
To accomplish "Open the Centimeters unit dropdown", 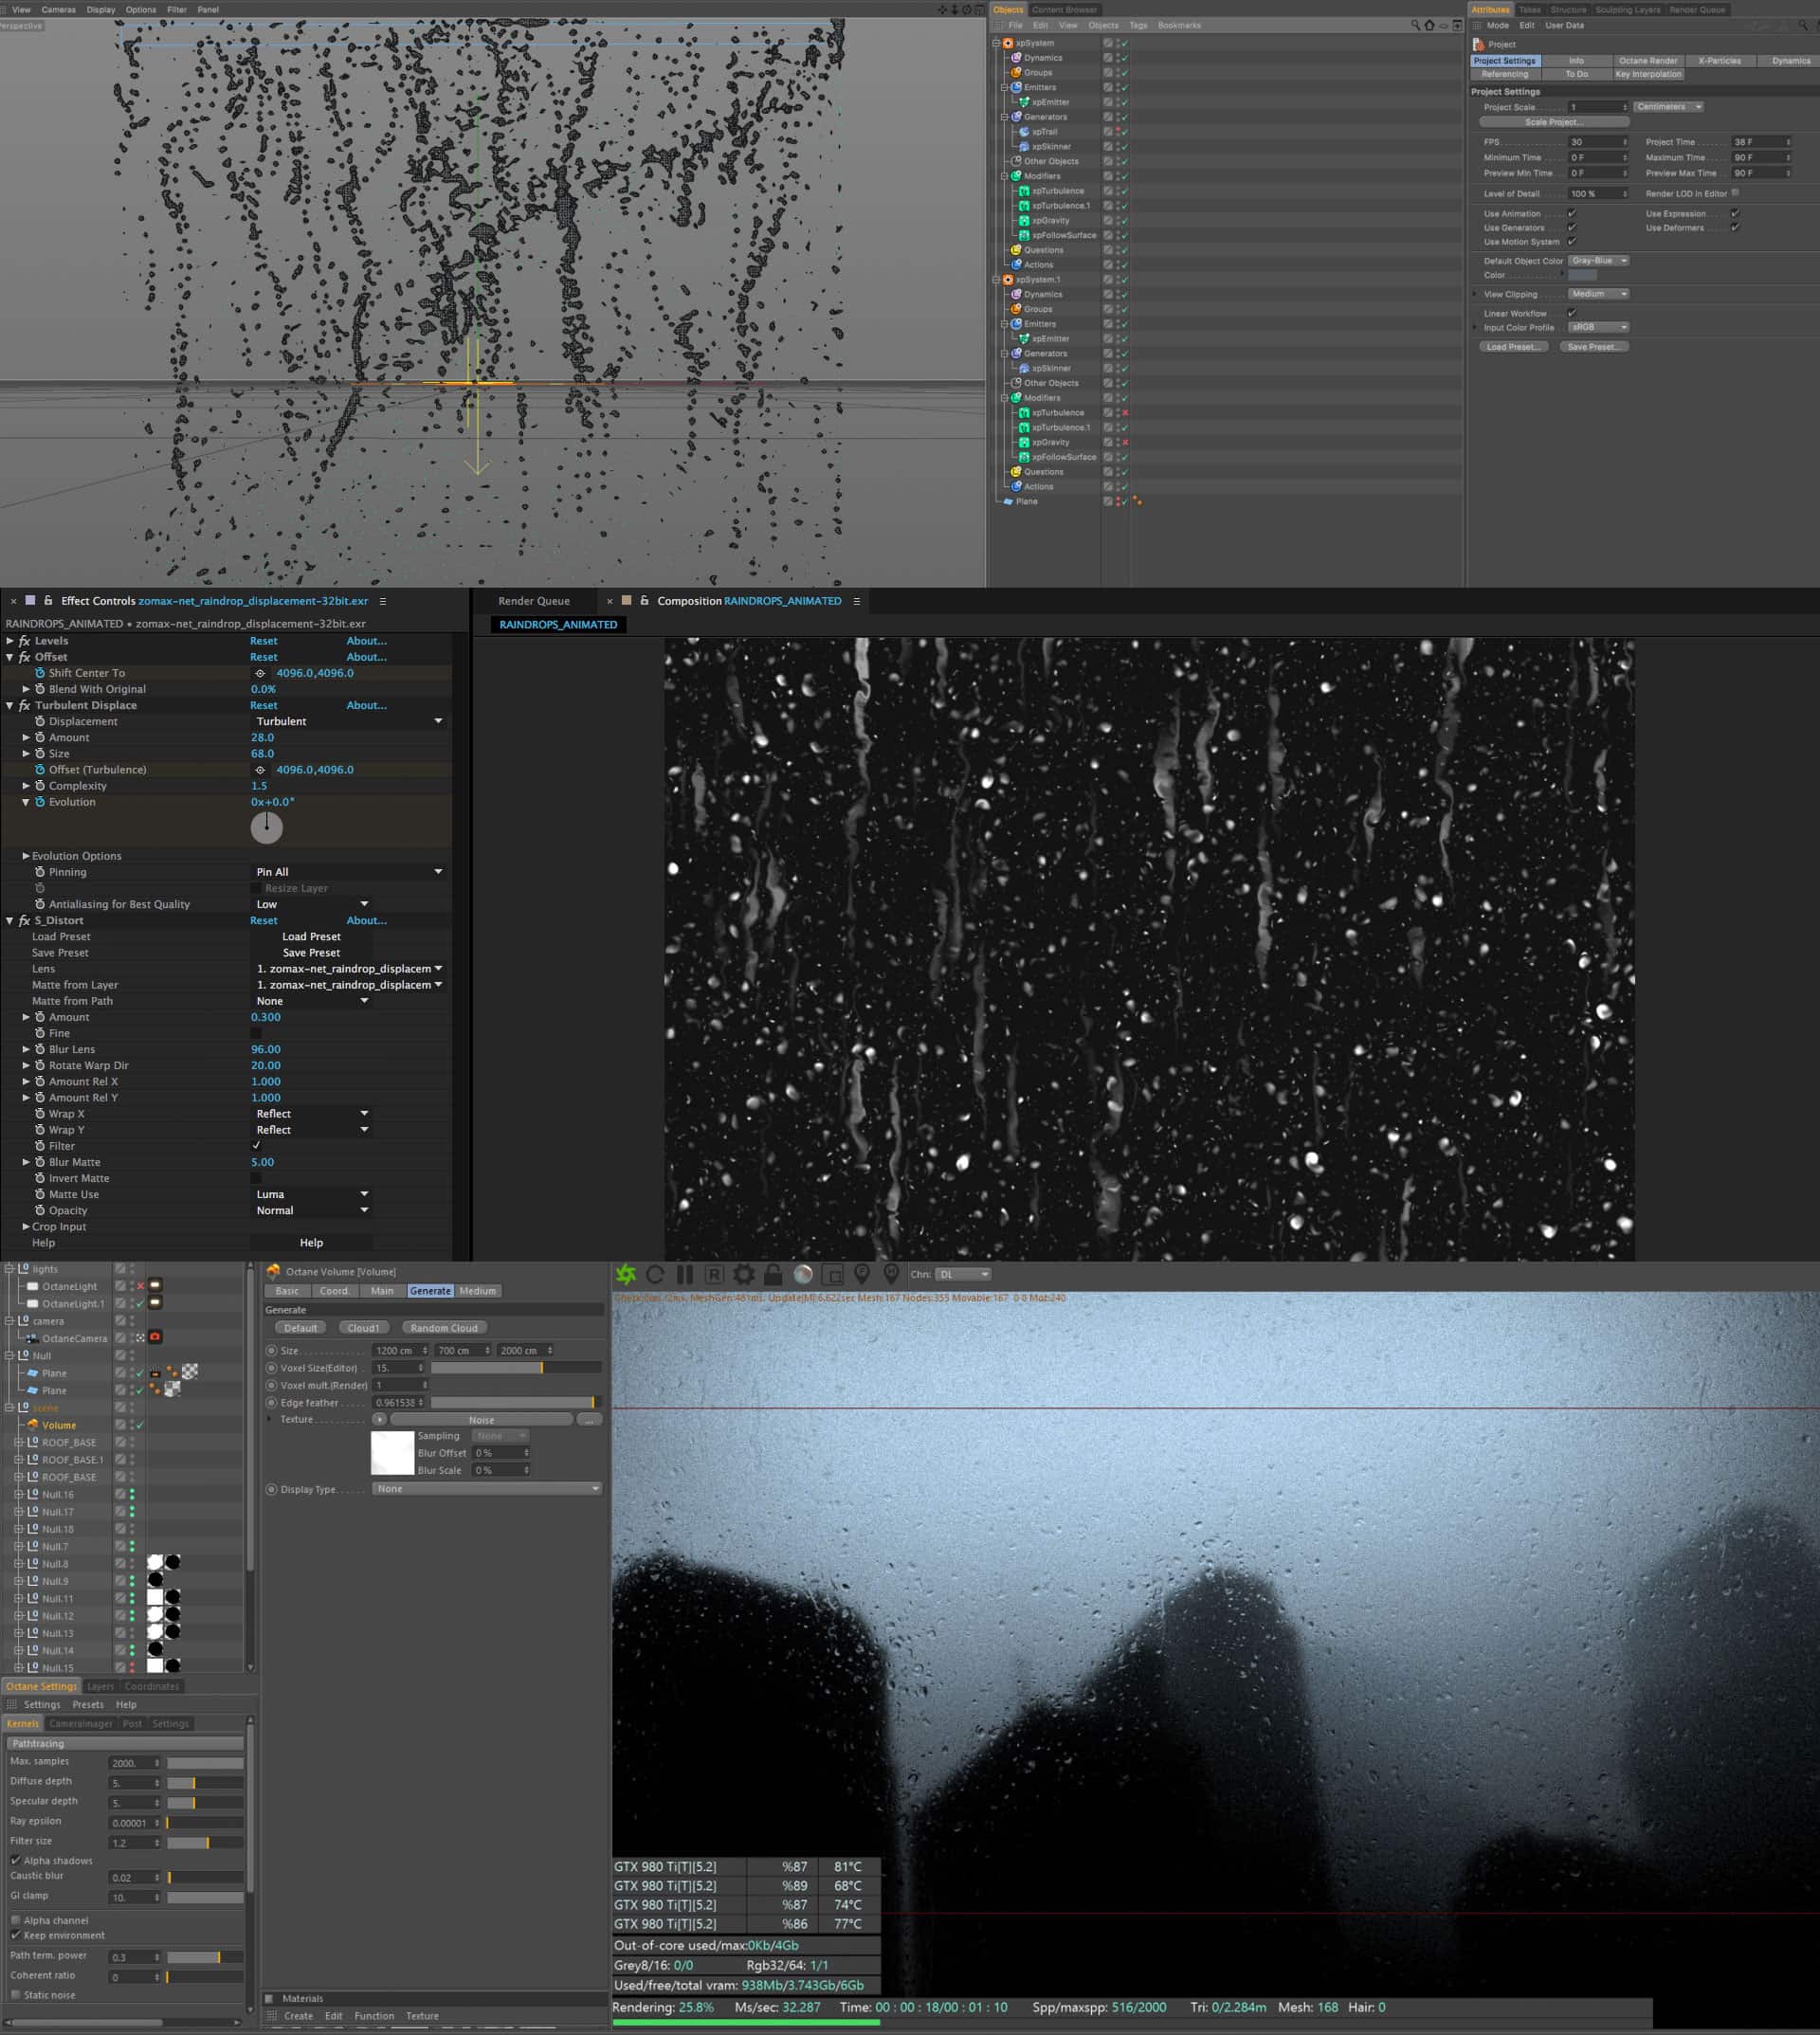I will pos(1668,106).
